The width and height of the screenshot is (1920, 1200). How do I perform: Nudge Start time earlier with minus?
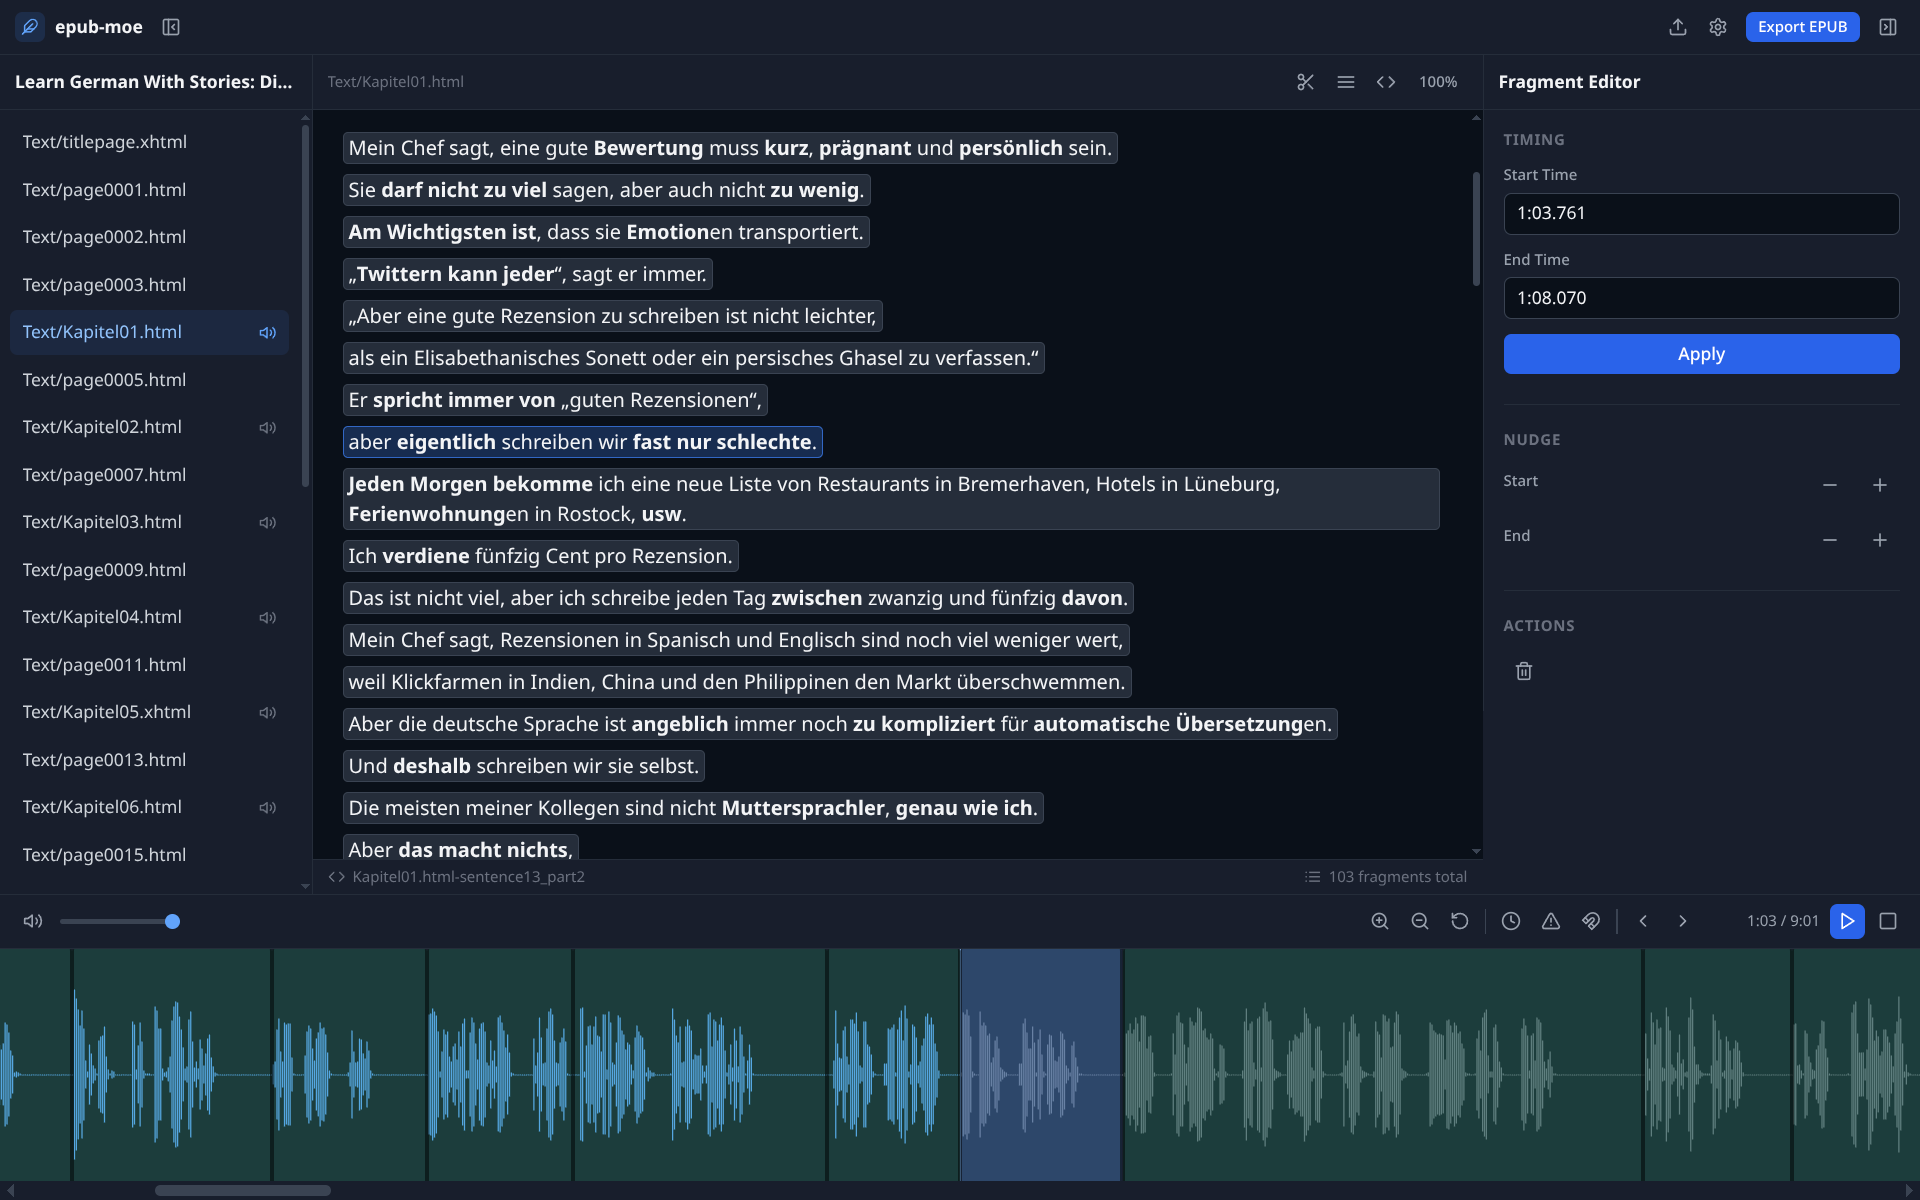(x=1830, y=485)
